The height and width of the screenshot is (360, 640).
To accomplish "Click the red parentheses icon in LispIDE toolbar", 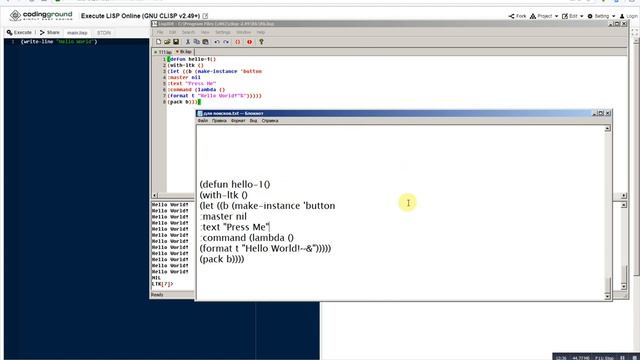I will (238, 42).
